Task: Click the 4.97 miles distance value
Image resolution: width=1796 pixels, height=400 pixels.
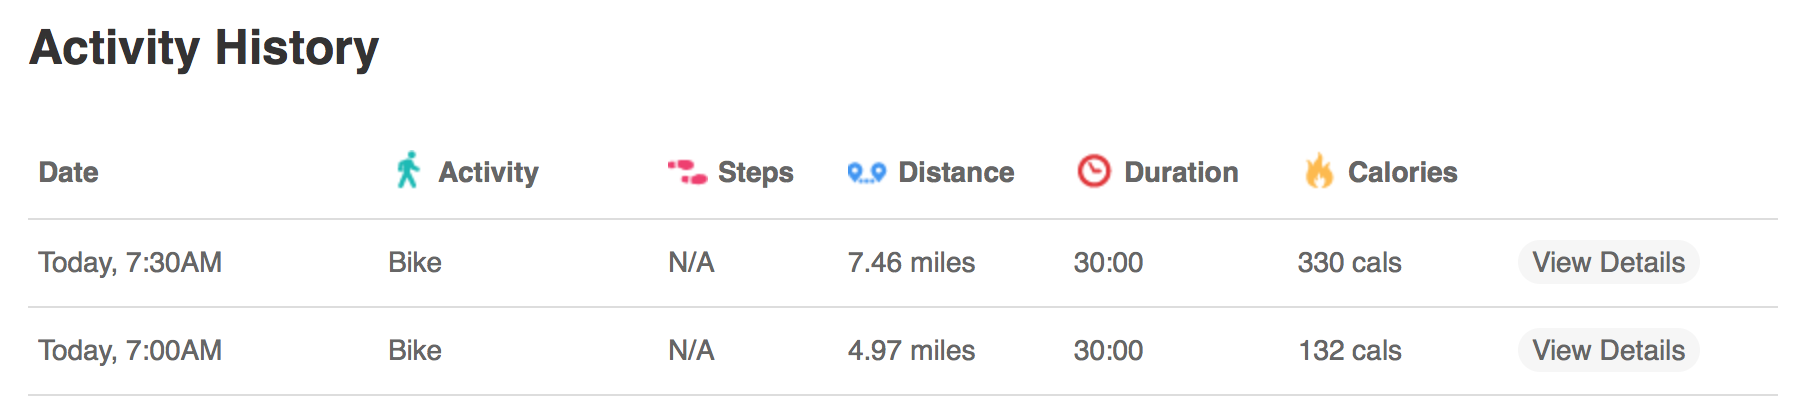Action: [x=911, y=350]
